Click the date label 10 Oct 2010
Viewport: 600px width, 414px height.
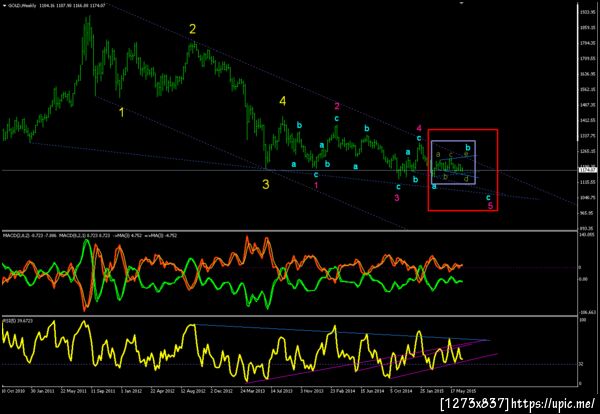point(12,391)
